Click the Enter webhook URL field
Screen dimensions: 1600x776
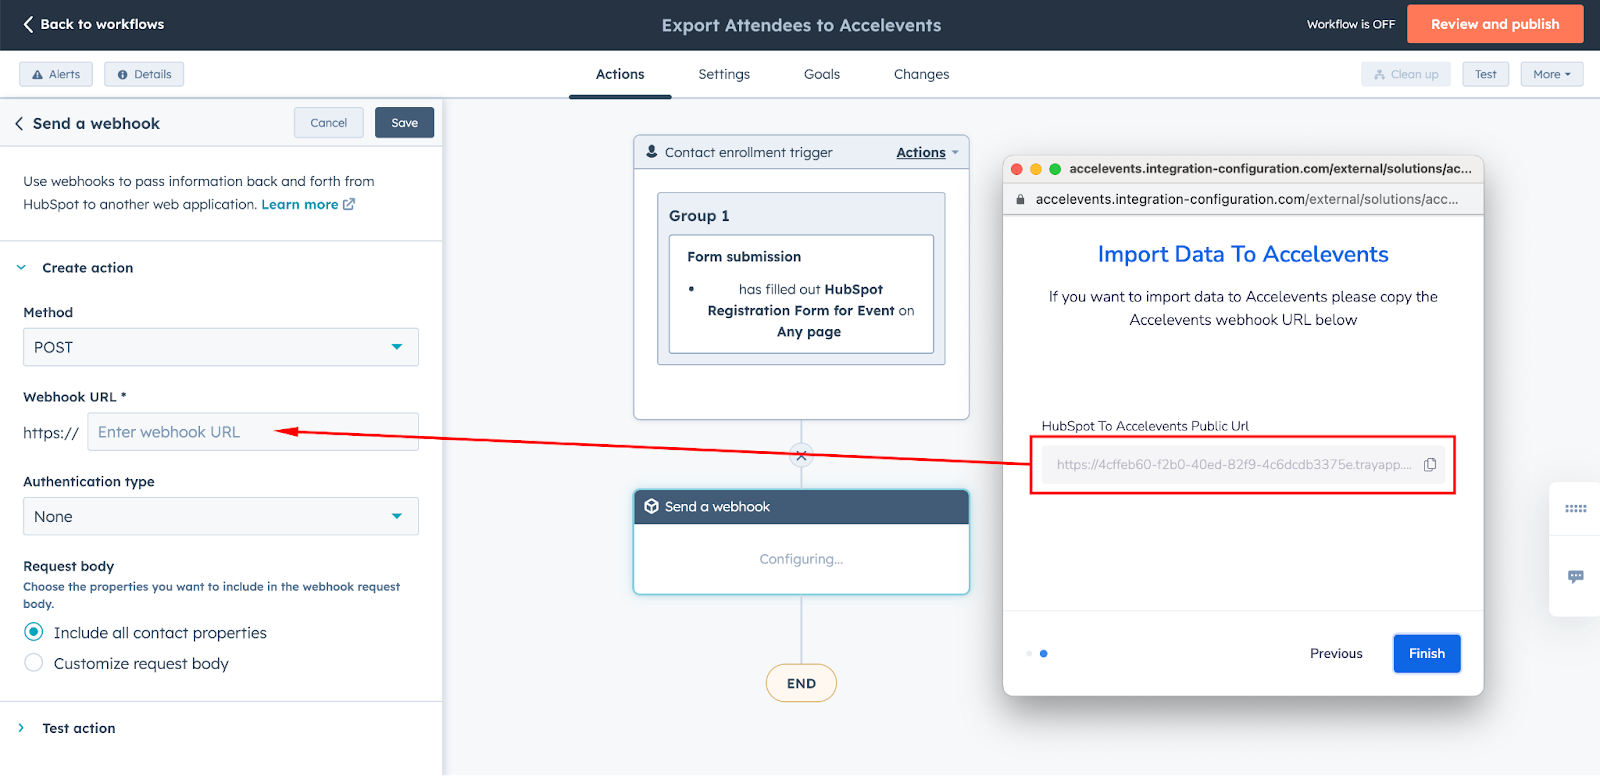tap(253, 432)
